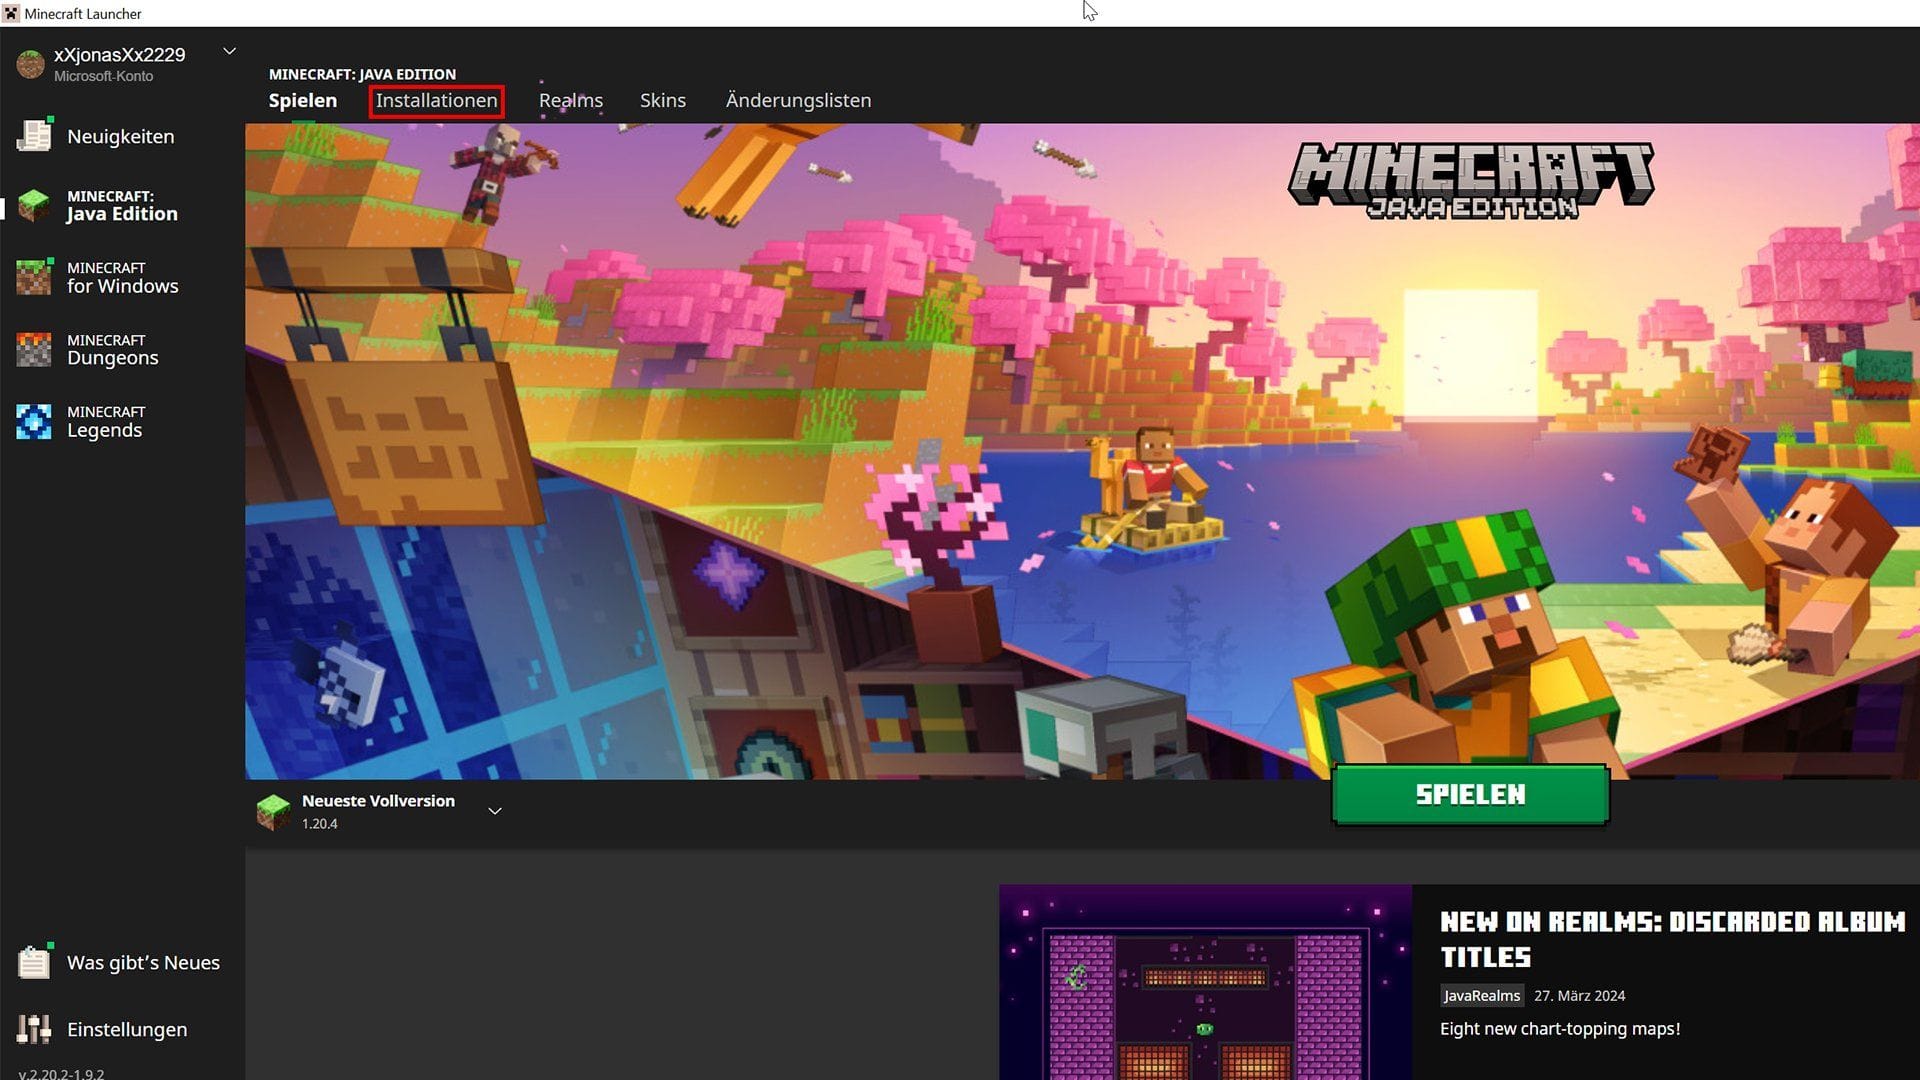The width and height of the screenshot is (1920, 1080).
Task: Open the Änderungslisten tab
Action: tap(798, 100)
